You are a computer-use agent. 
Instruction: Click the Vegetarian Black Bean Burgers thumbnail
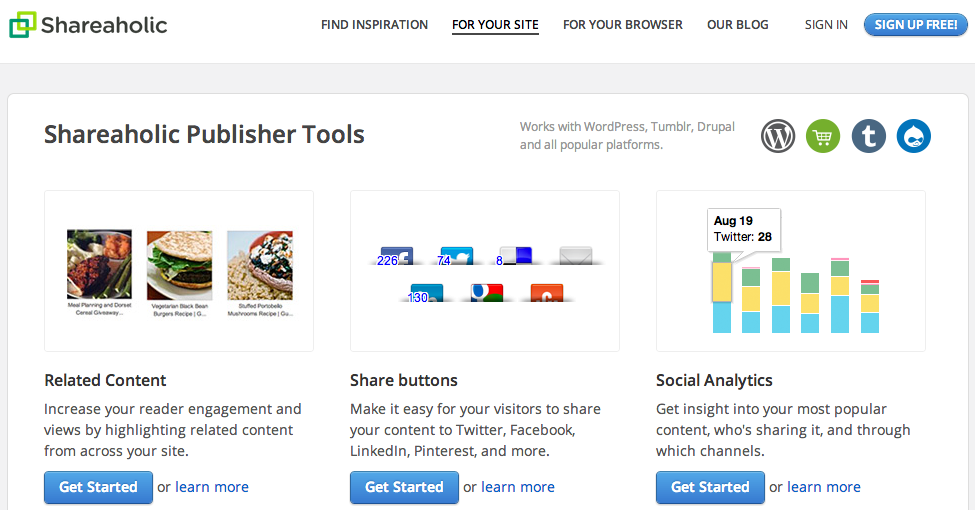[180, 266]
